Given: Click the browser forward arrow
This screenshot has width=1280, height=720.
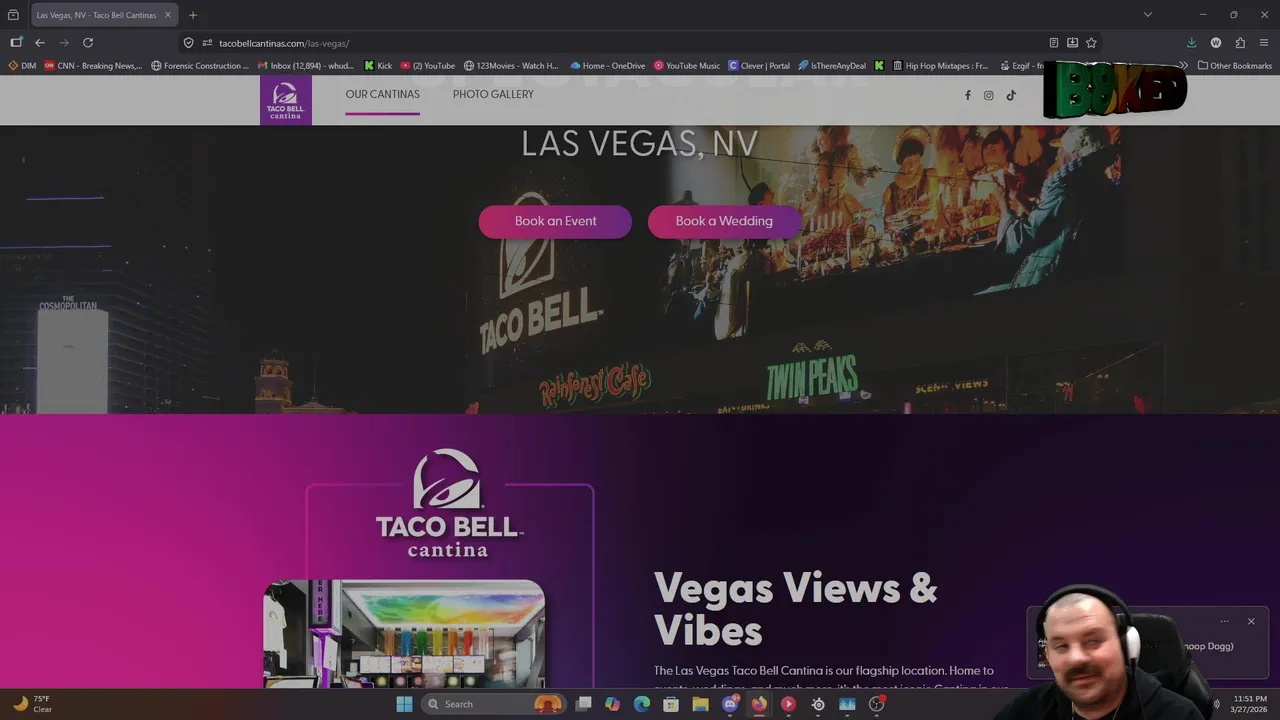Looking at the screenshot, I should pyautogui.click(x=64, y=43).
